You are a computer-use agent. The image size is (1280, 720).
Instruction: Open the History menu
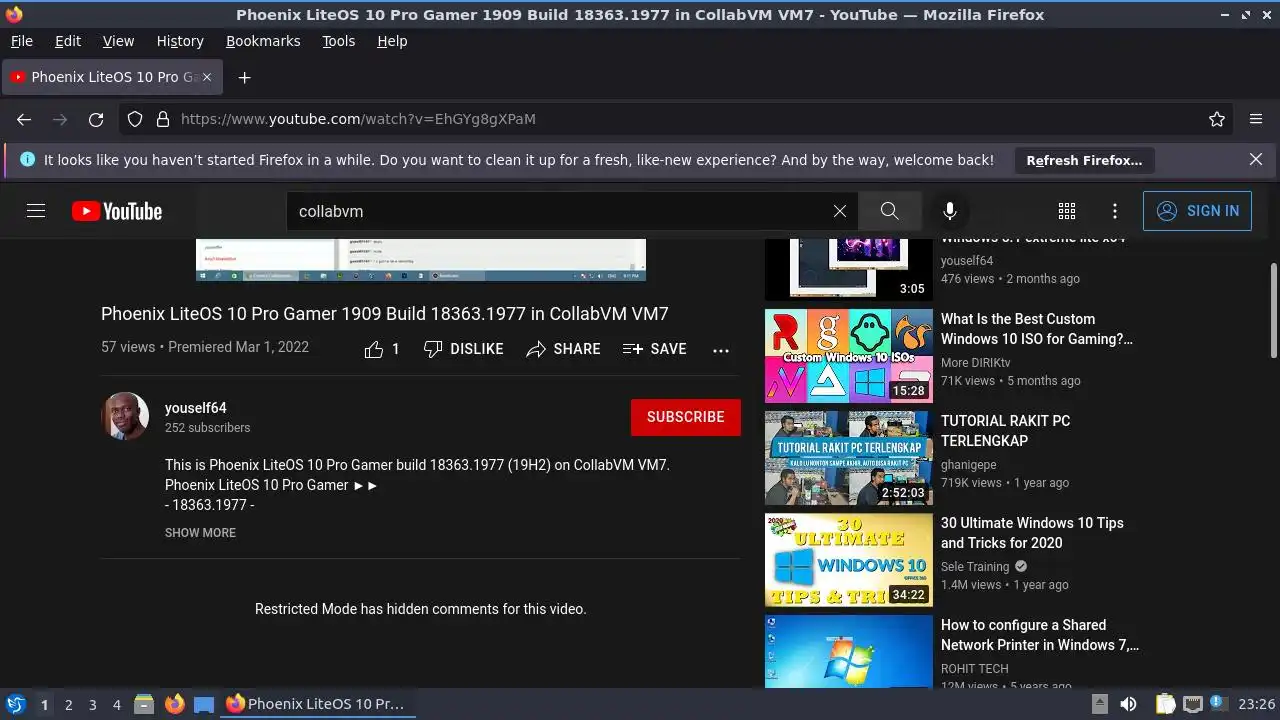pyautogui.click(x=180, y=41)
